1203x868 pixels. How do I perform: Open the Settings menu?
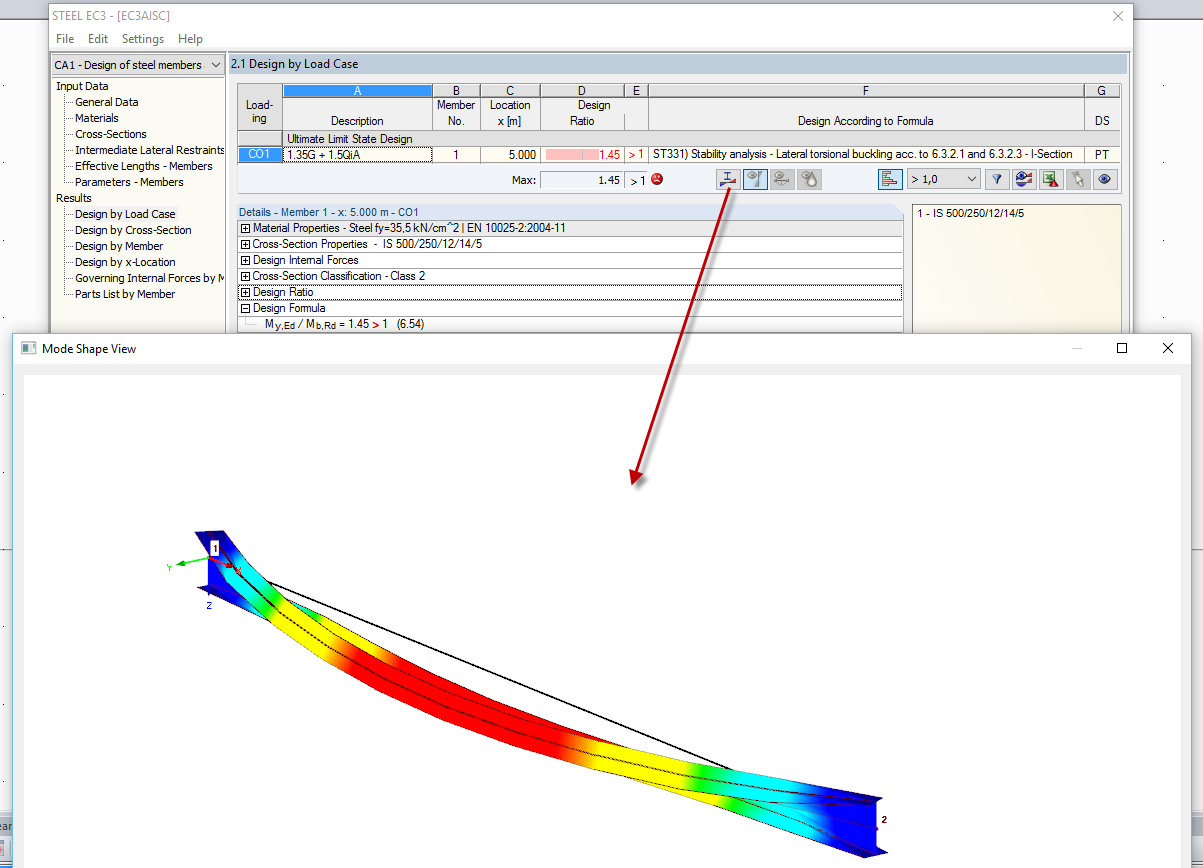(x=142, y=38)
